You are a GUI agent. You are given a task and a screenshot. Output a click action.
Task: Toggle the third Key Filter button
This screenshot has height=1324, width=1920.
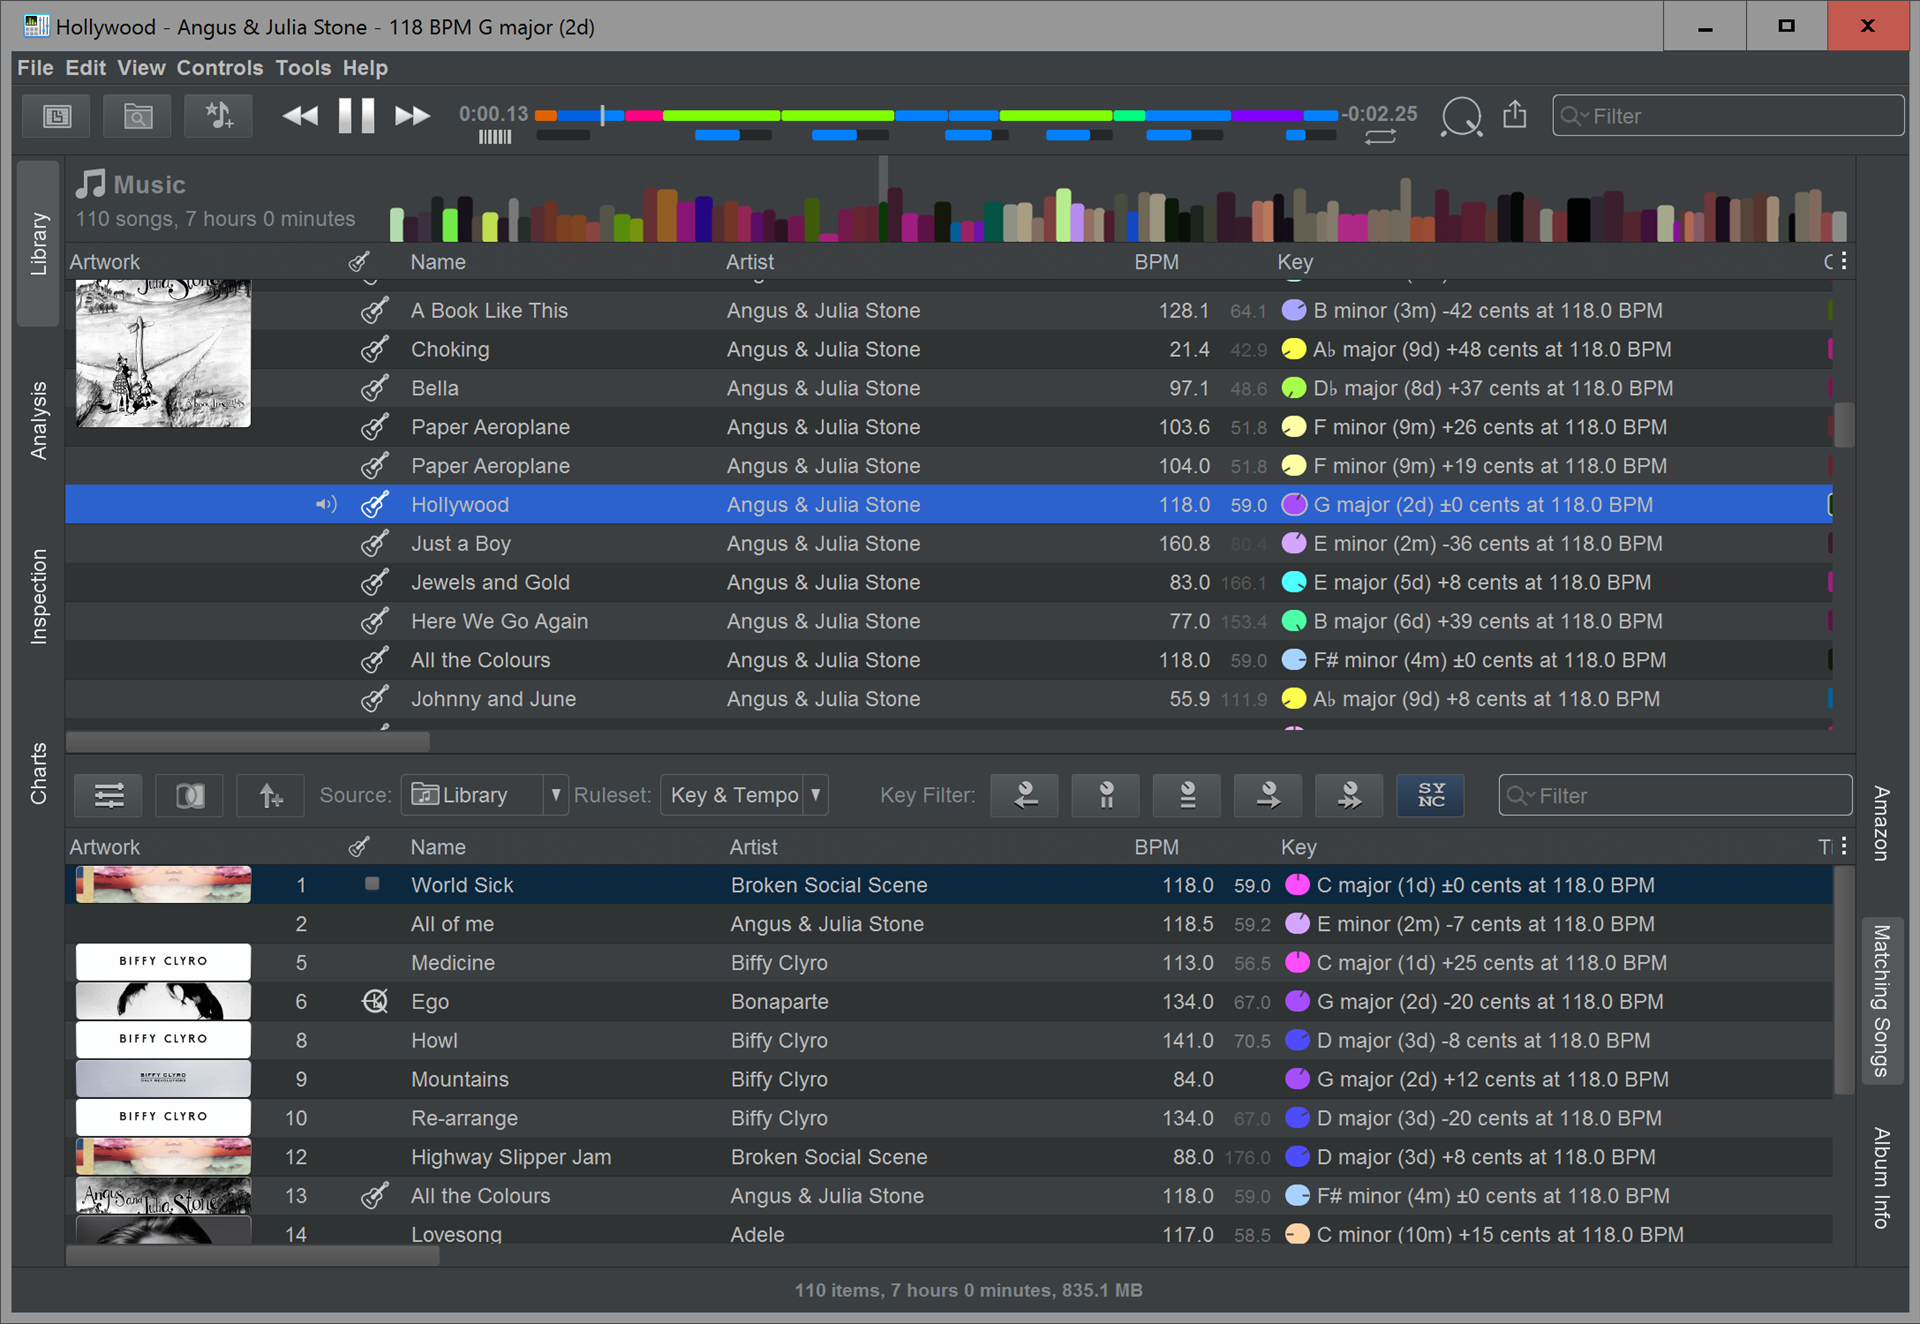click(1187, 796)
